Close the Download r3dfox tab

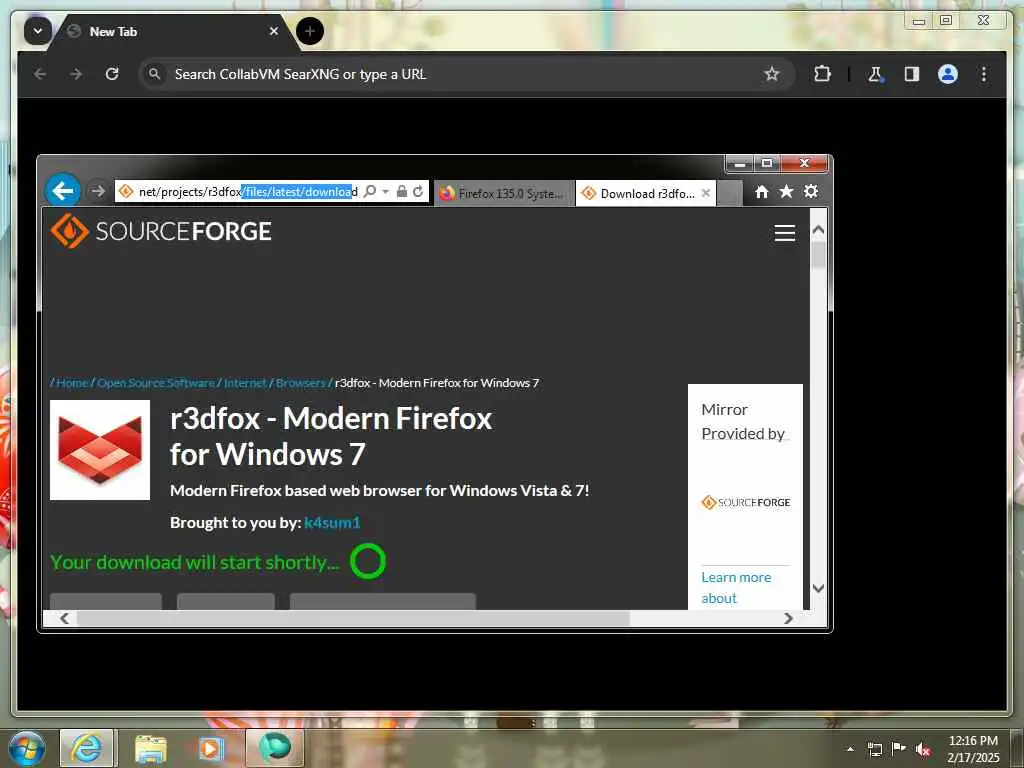[706, 193]
